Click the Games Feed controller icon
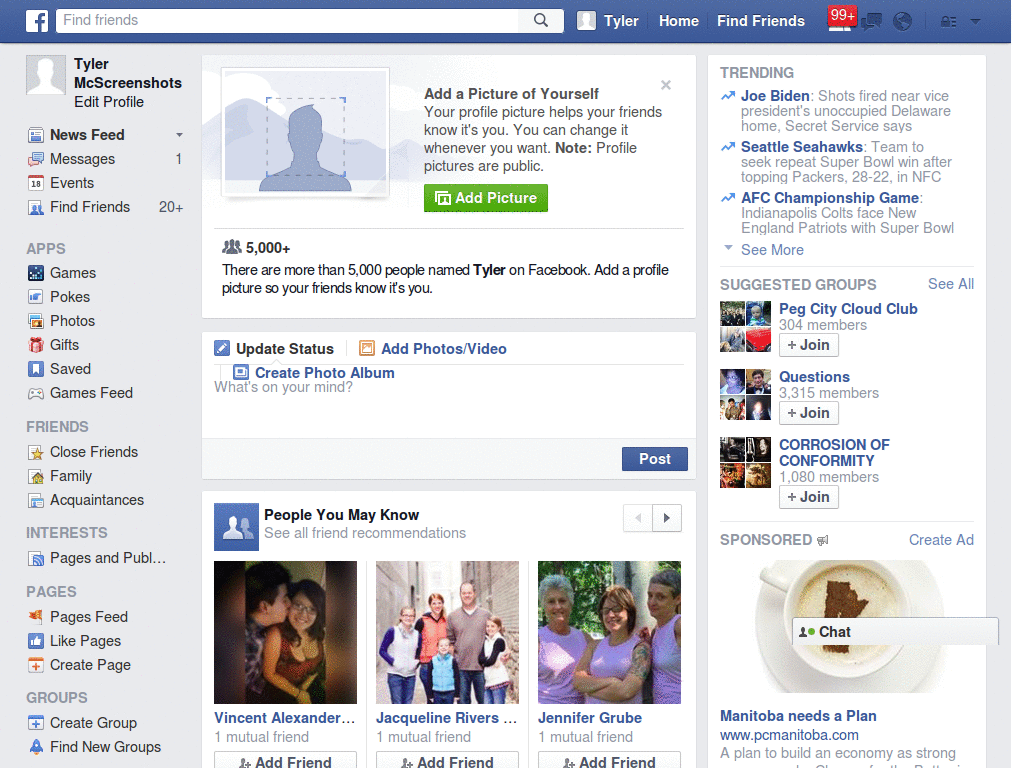The image size is (1024, 768). click(x=36, y=393)
